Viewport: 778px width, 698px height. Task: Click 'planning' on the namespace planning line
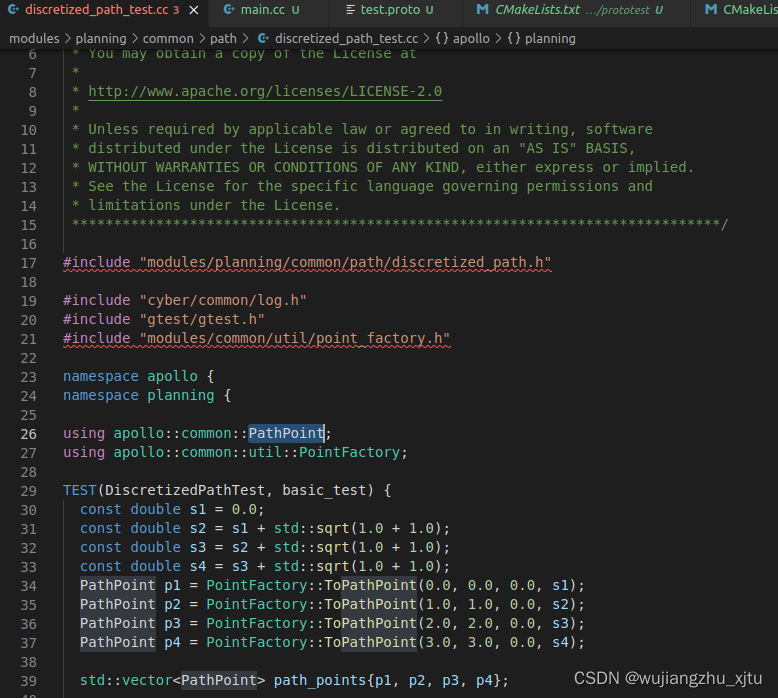click(181, 395)
